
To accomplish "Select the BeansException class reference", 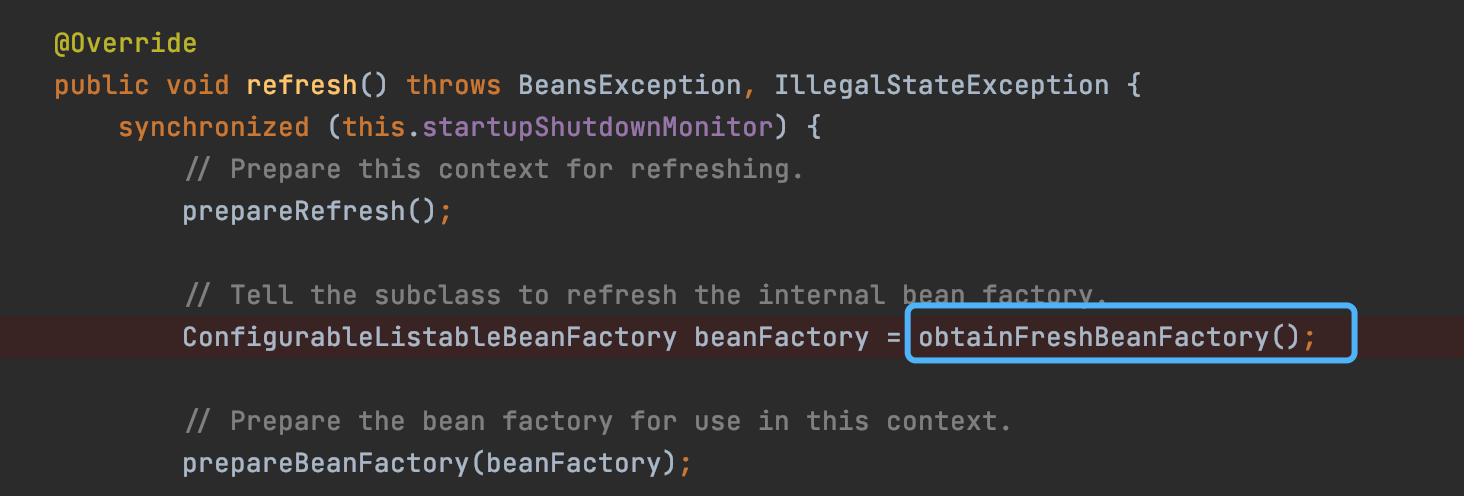I will pos(630,85).
